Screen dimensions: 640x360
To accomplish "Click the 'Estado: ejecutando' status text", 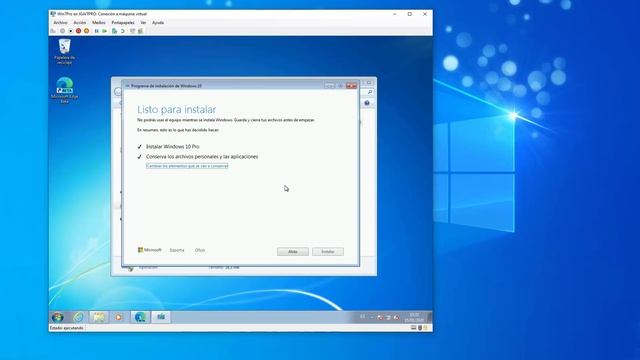I will coord(67,328).
